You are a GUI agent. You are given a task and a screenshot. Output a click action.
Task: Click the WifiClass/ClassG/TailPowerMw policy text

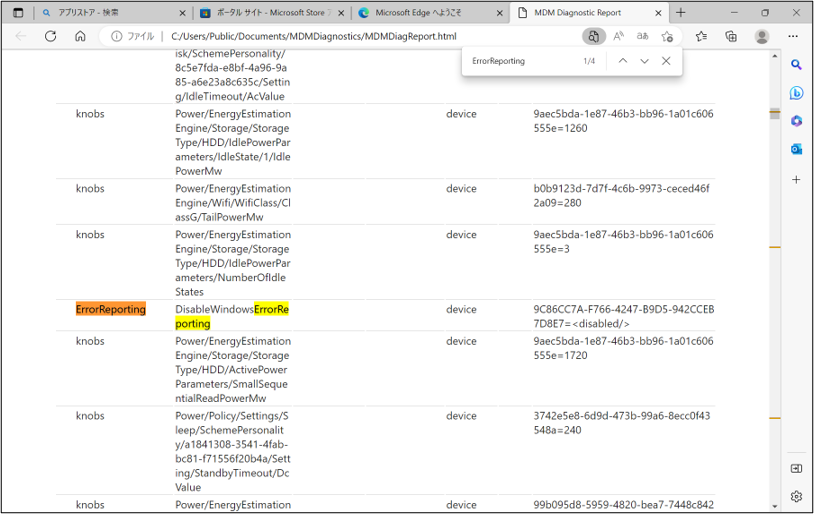coord(233,203)
